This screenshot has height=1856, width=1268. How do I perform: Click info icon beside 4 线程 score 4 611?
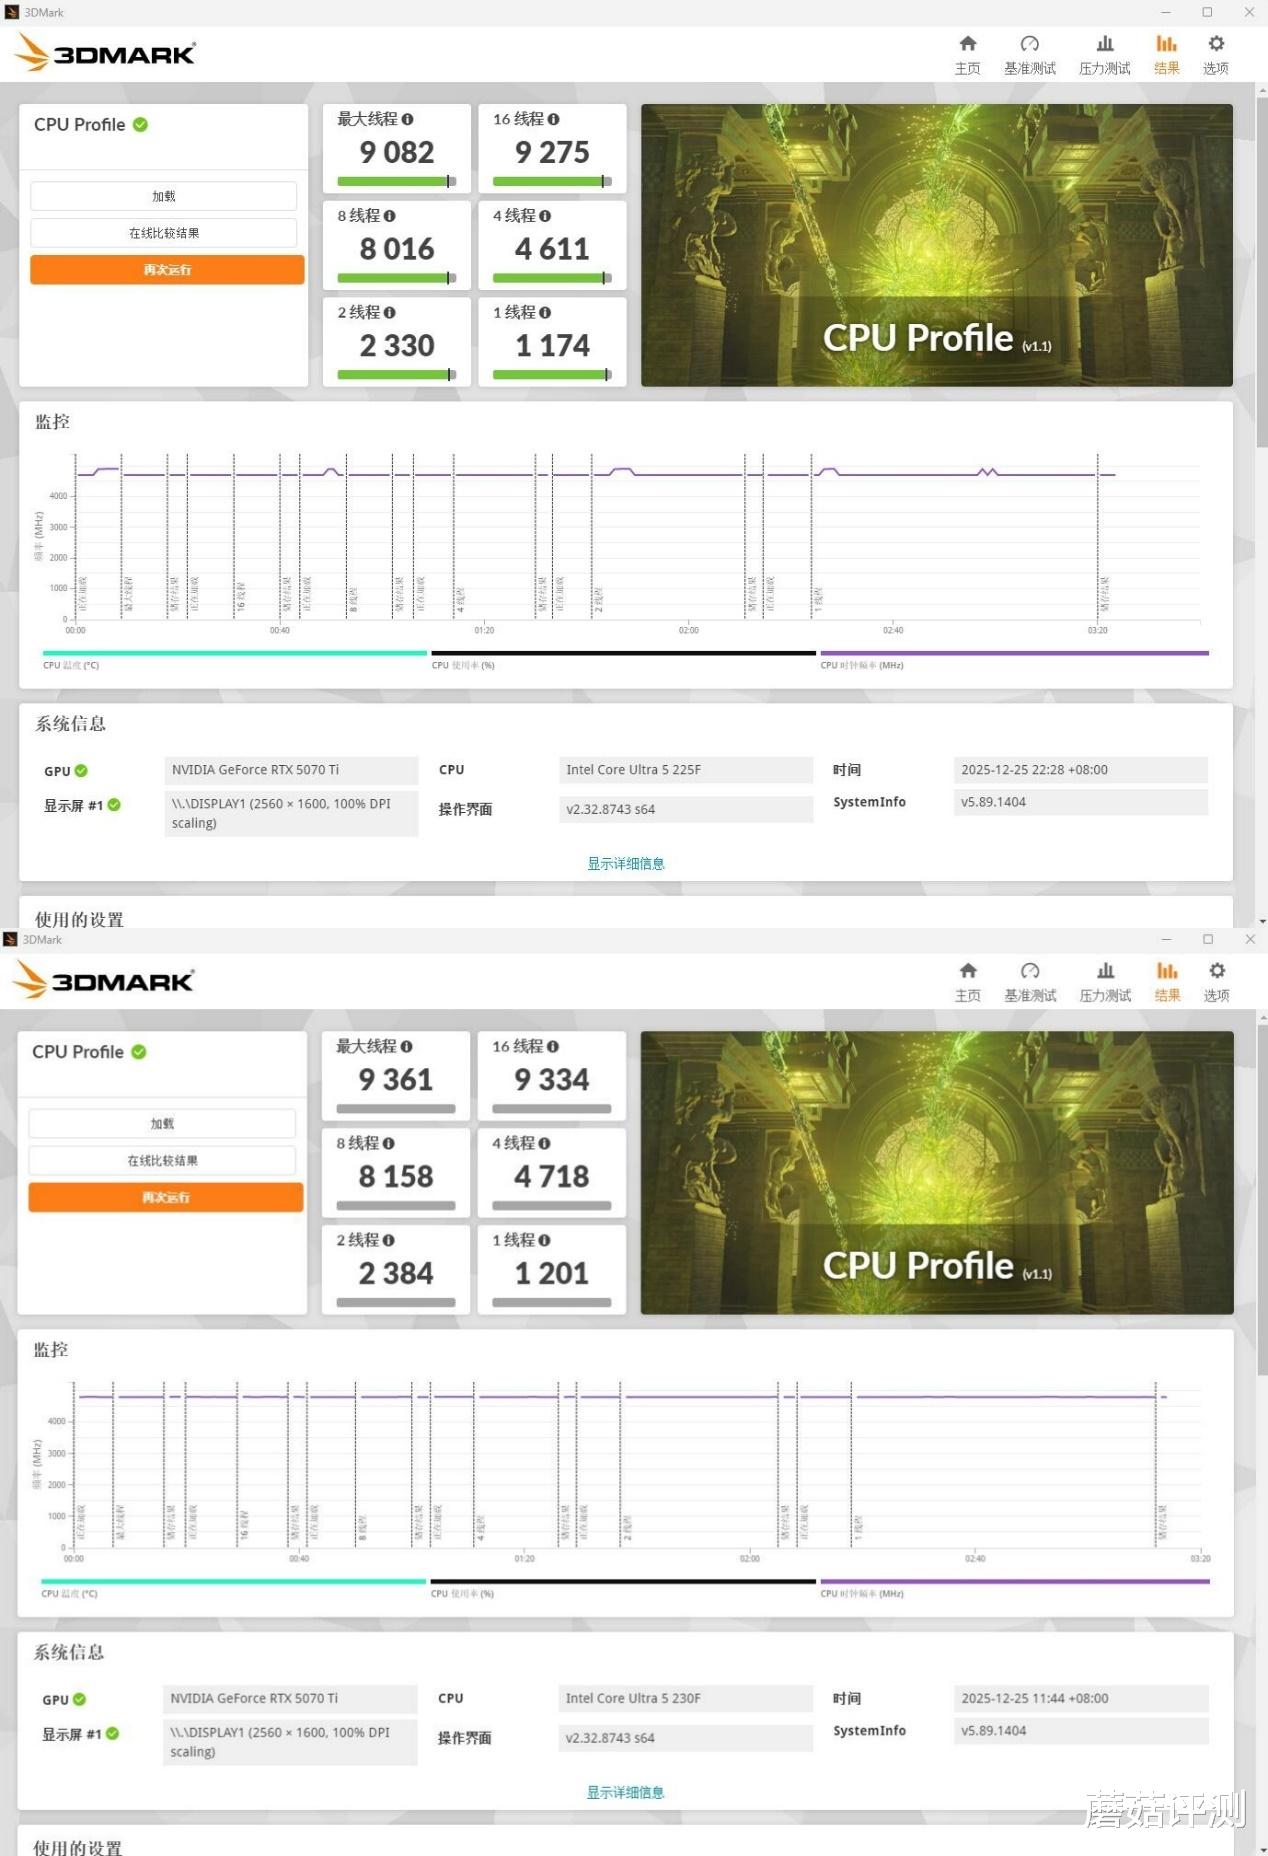545,216
